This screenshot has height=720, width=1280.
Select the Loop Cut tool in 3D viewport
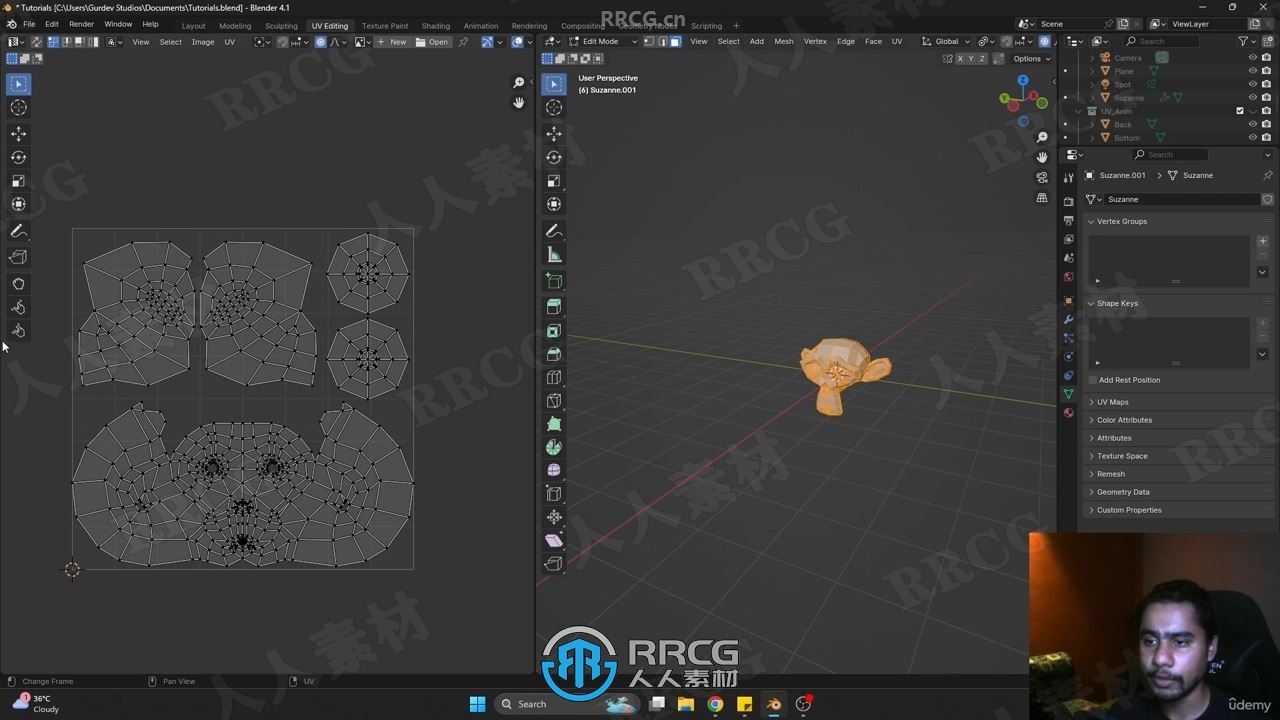coord(554,378)
